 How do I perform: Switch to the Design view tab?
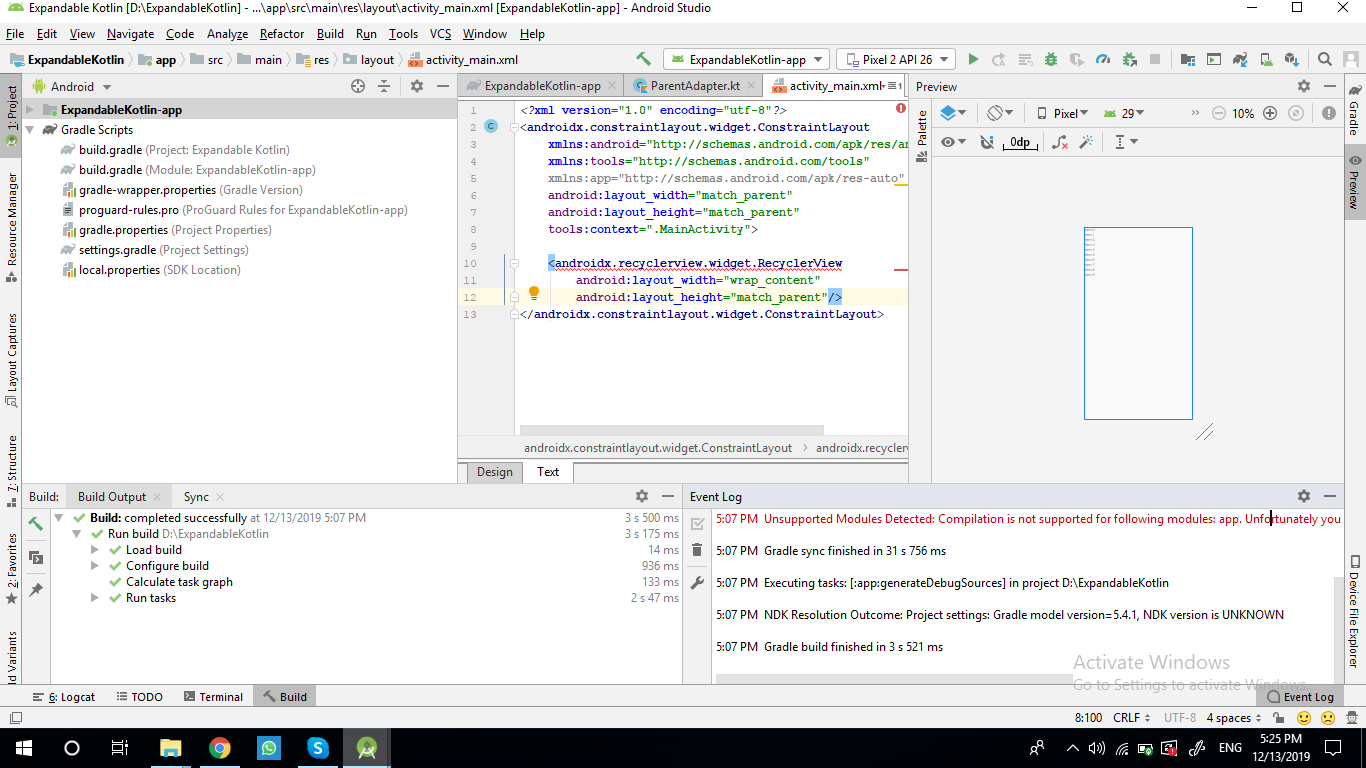tap(494, 472)
